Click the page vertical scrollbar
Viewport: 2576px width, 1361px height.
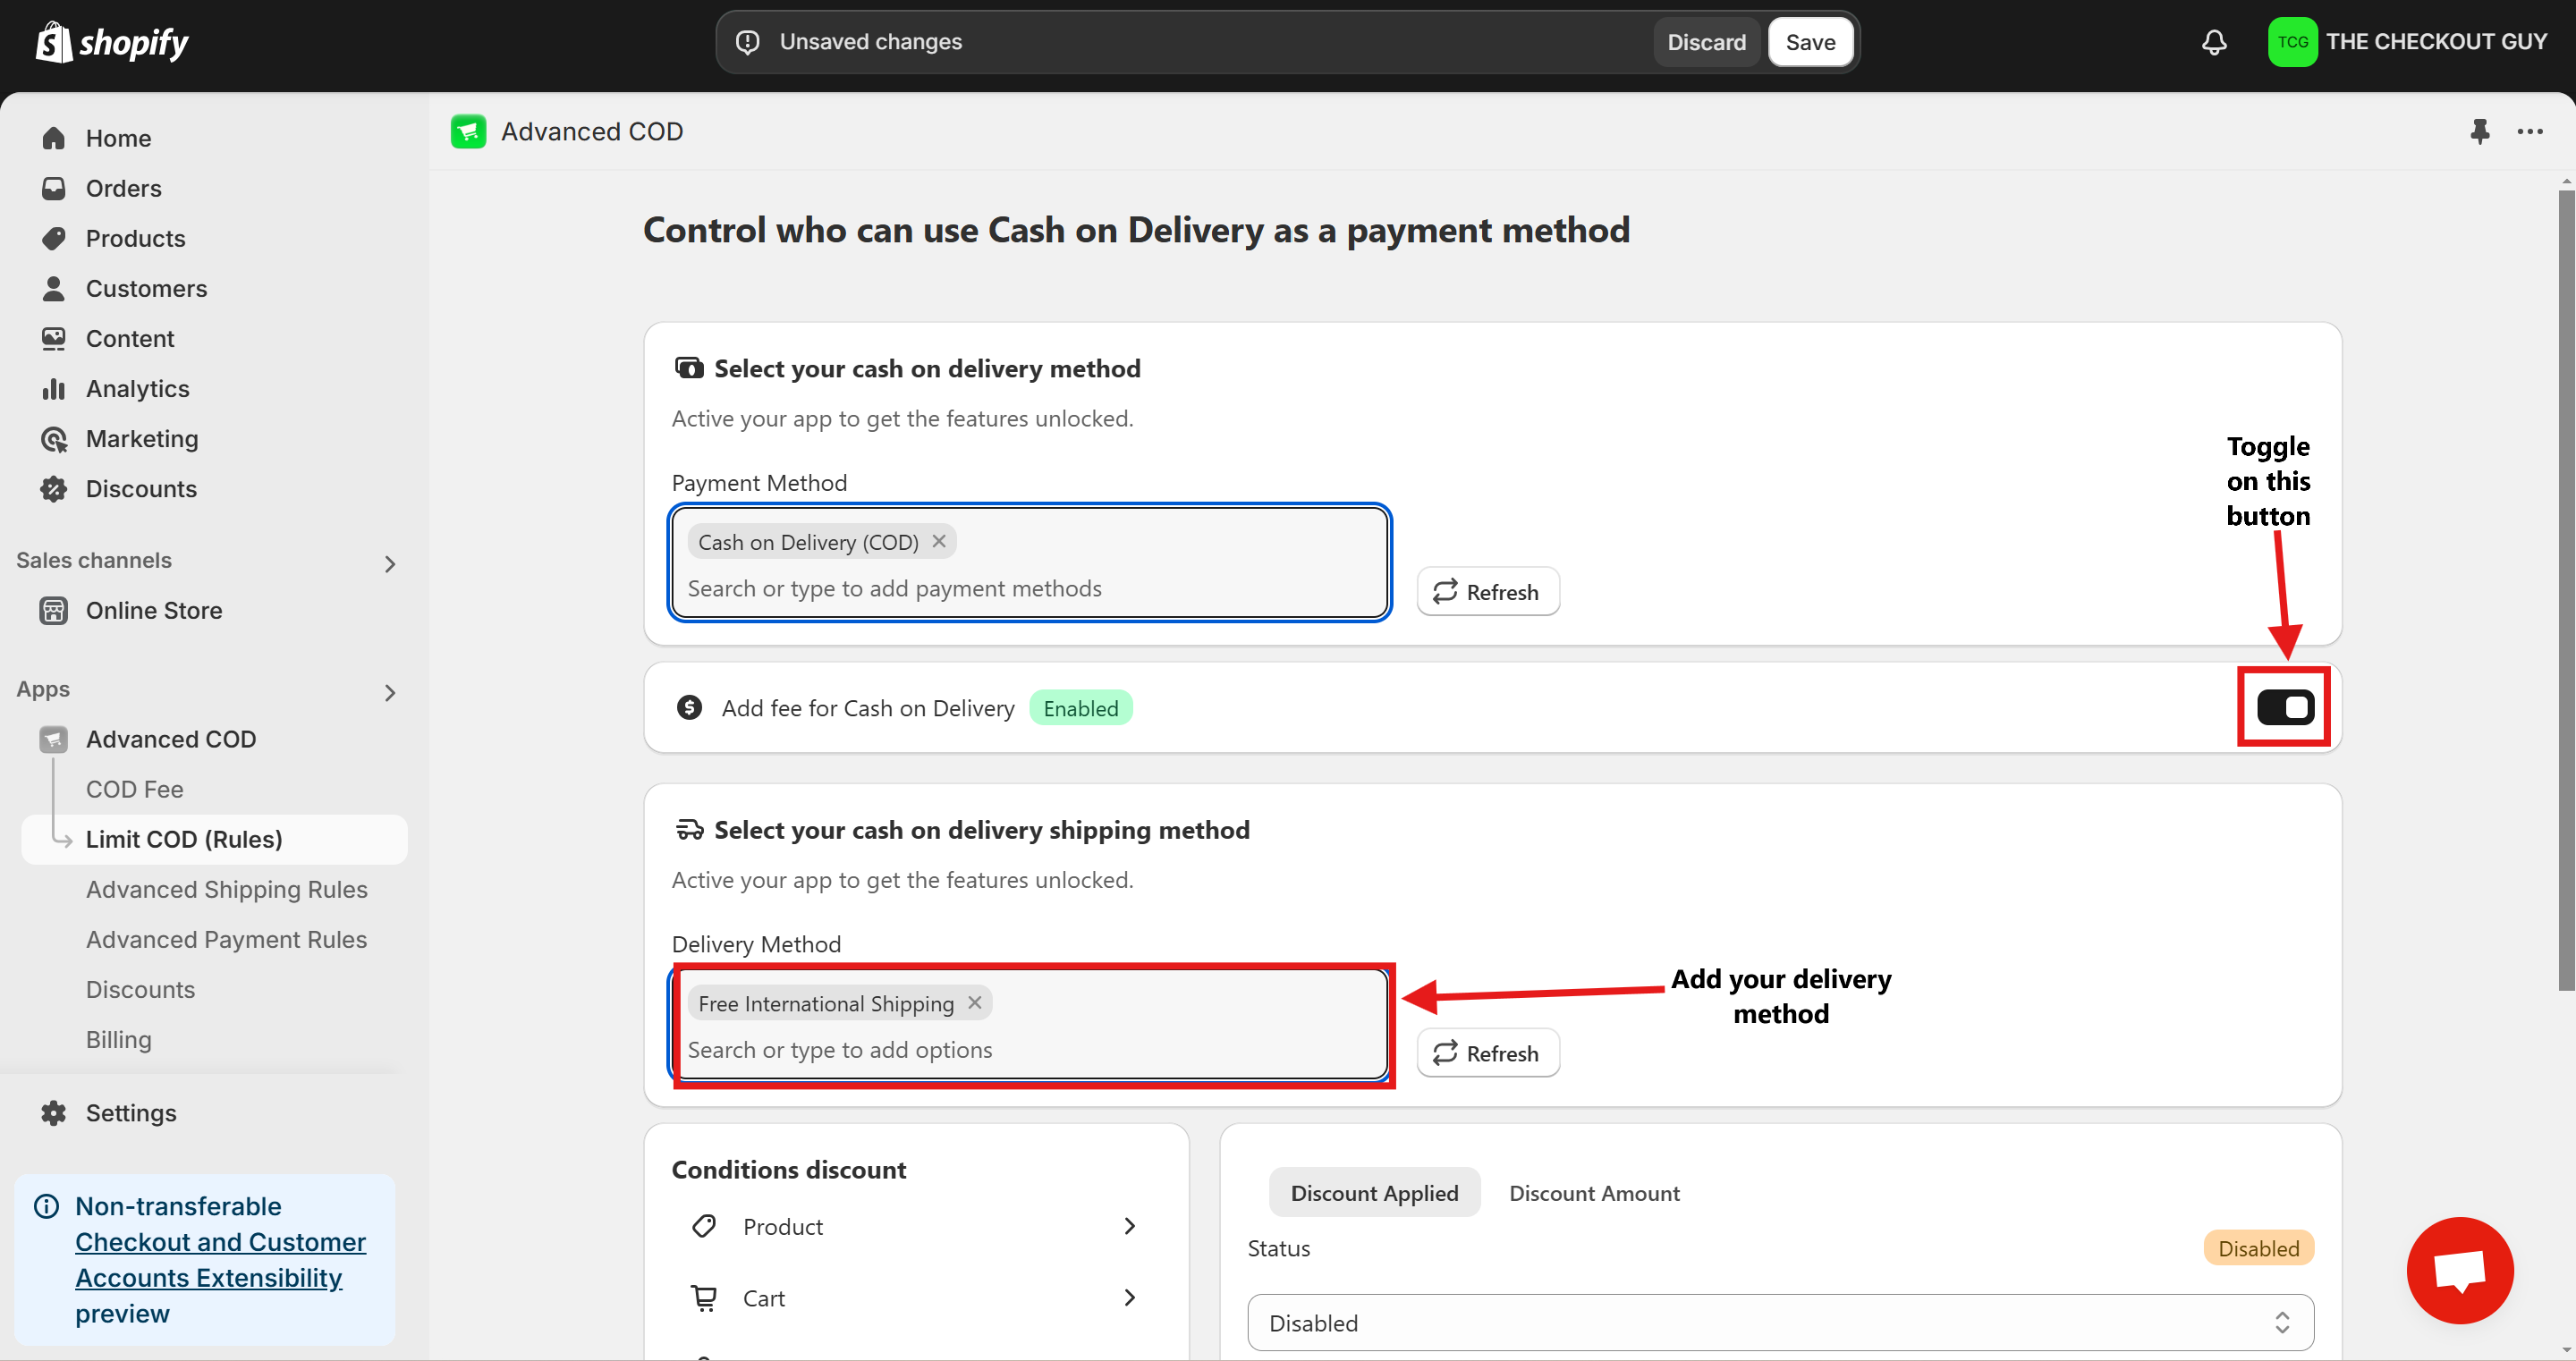(x=2566, y=590)
